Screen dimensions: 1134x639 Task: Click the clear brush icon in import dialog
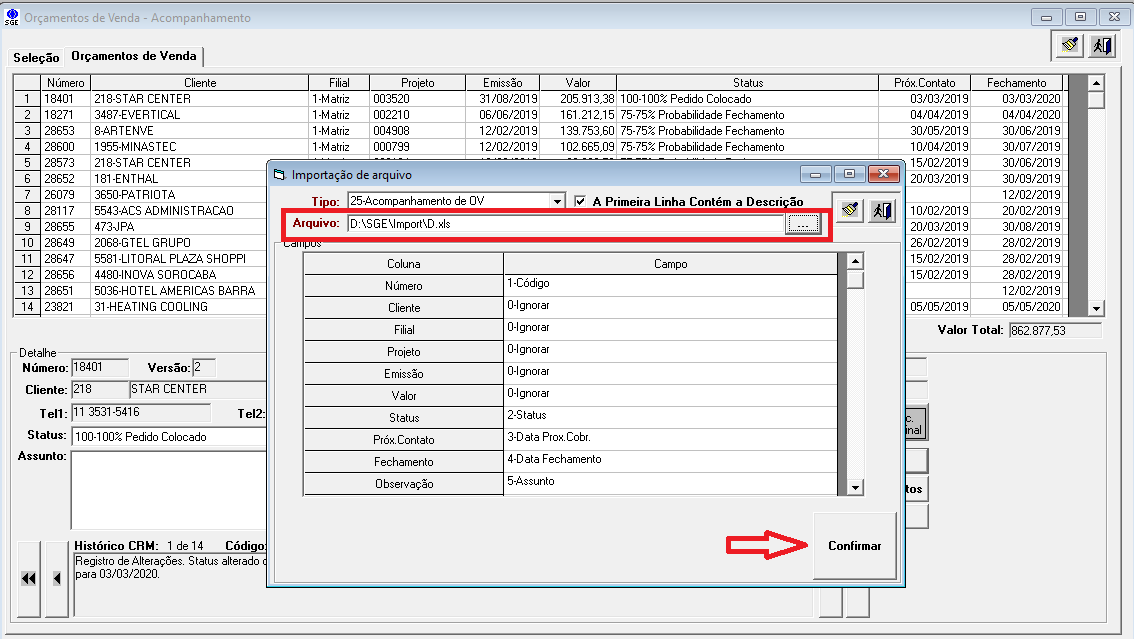pyautogui.click(x=849, y=211)
